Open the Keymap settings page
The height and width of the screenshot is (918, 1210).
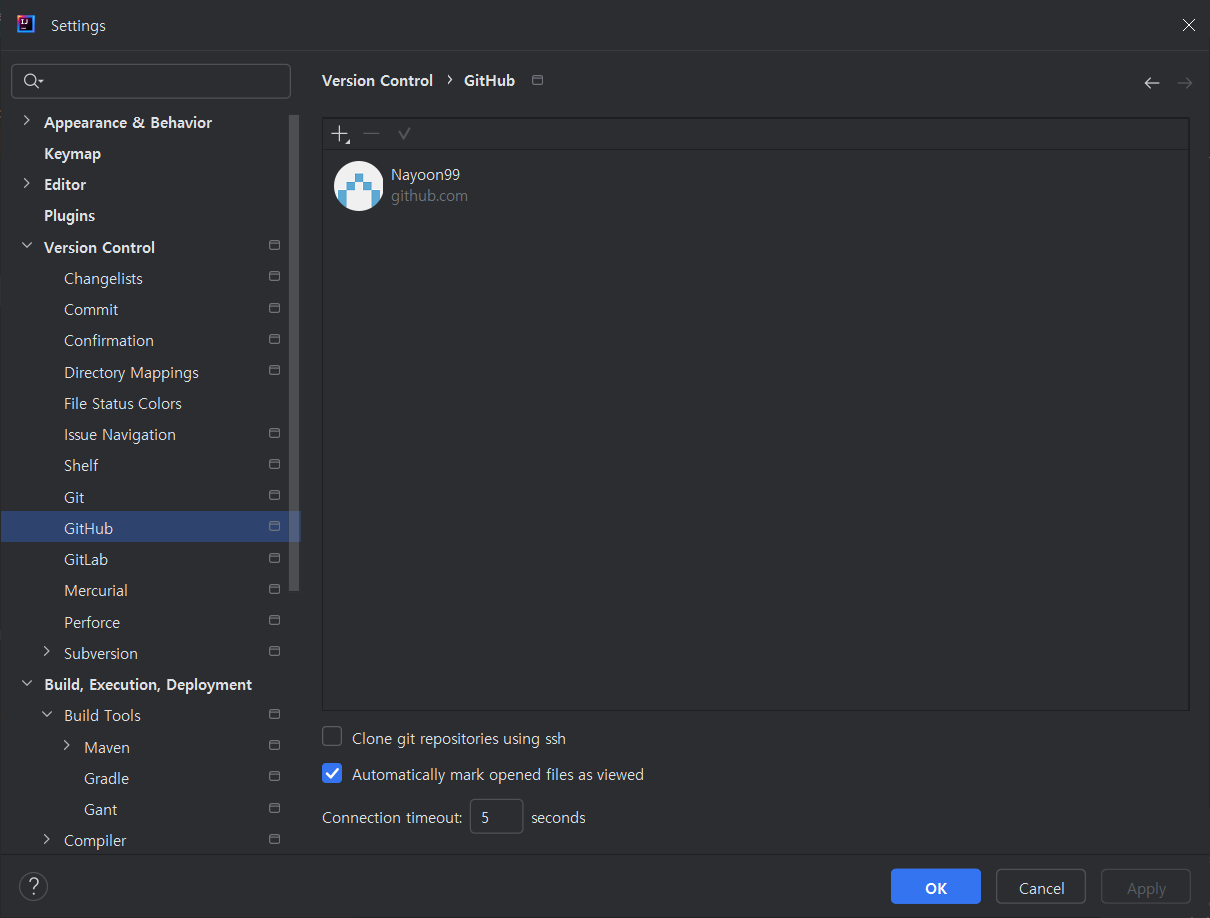[x=72, y=154]
